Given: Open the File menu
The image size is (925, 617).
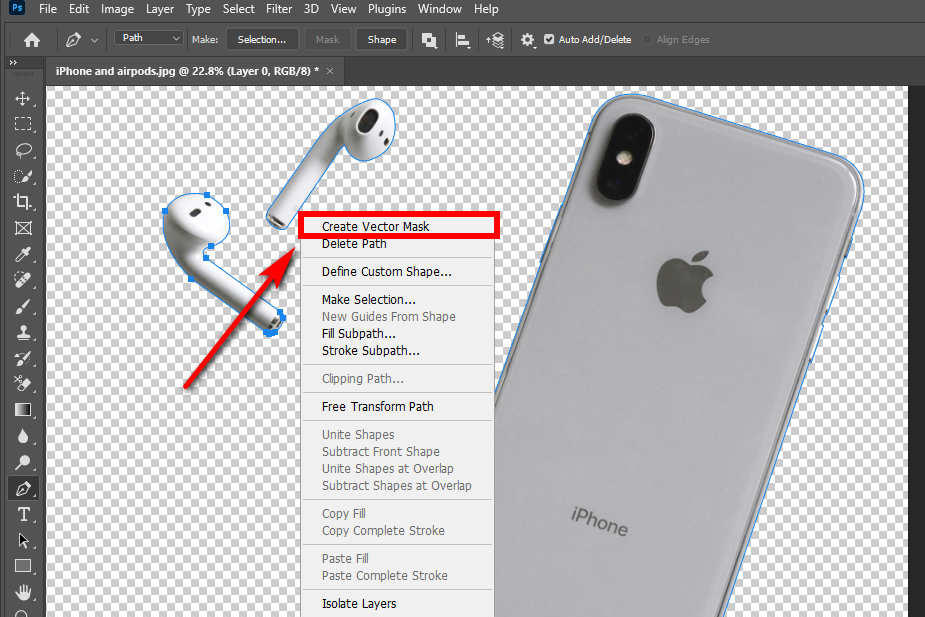Looking at the screenshot, I should [48, 9].
